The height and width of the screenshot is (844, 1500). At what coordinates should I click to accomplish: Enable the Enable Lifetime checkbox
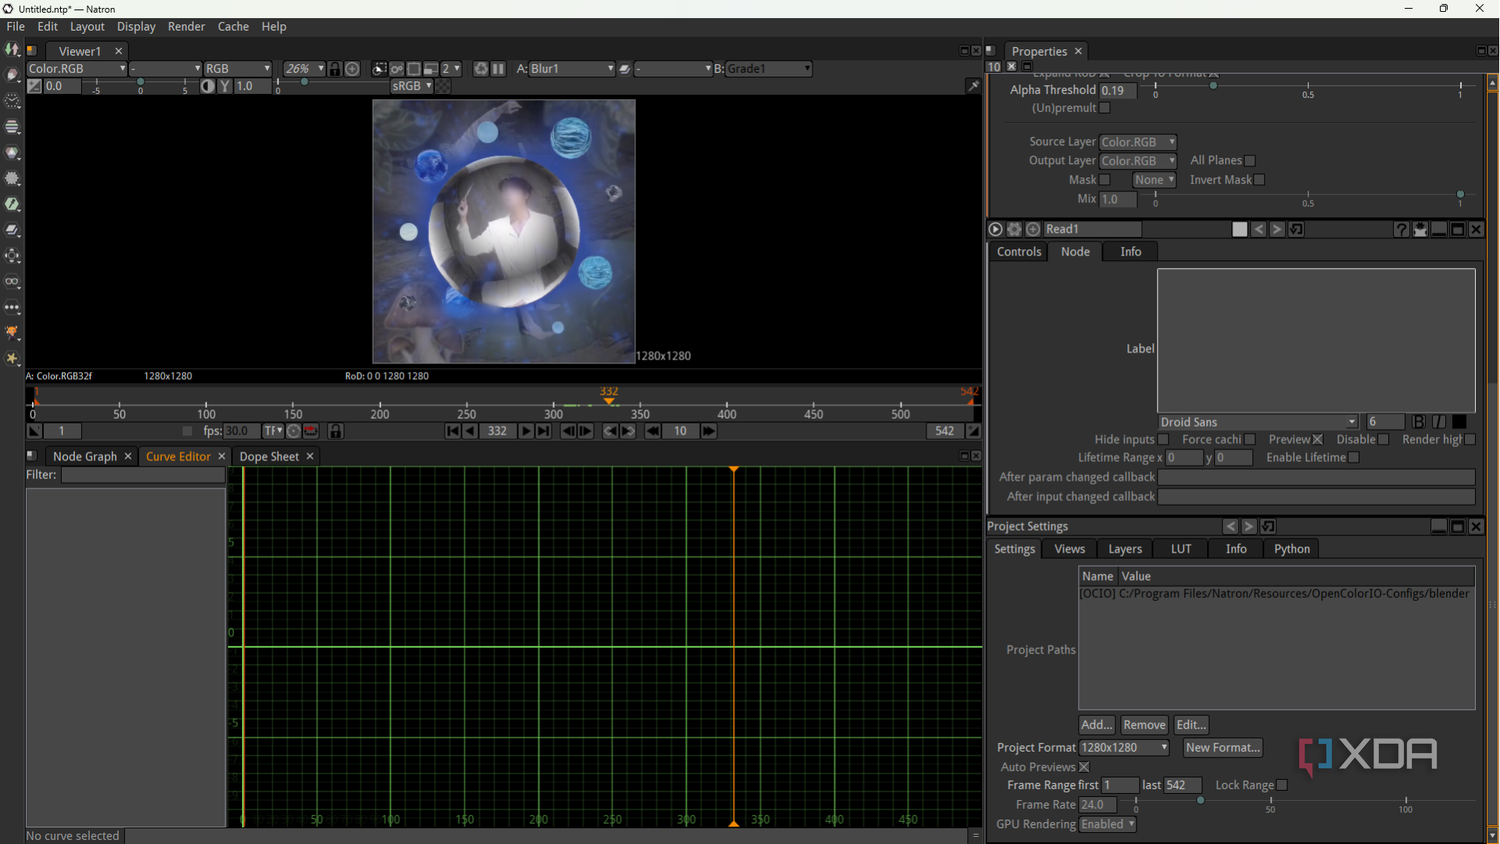[x=1354, y=458]
